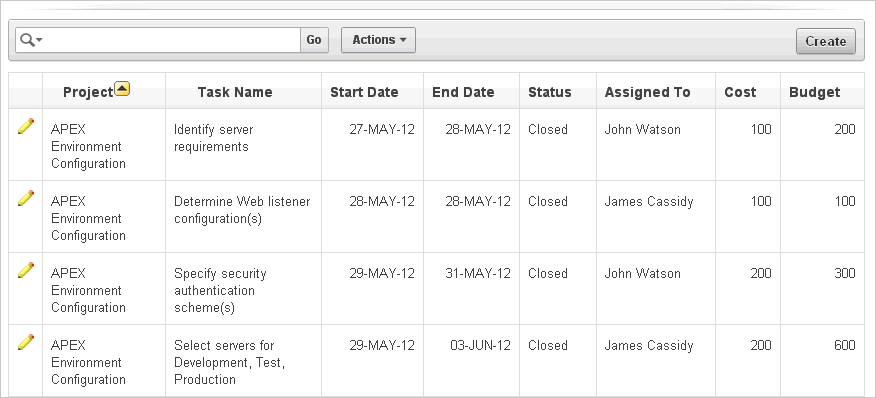Edit the Determine Web listener configuration(s) row
This screenshot has width=876, height=398.
pyautogui.click(x=26, y=198)
